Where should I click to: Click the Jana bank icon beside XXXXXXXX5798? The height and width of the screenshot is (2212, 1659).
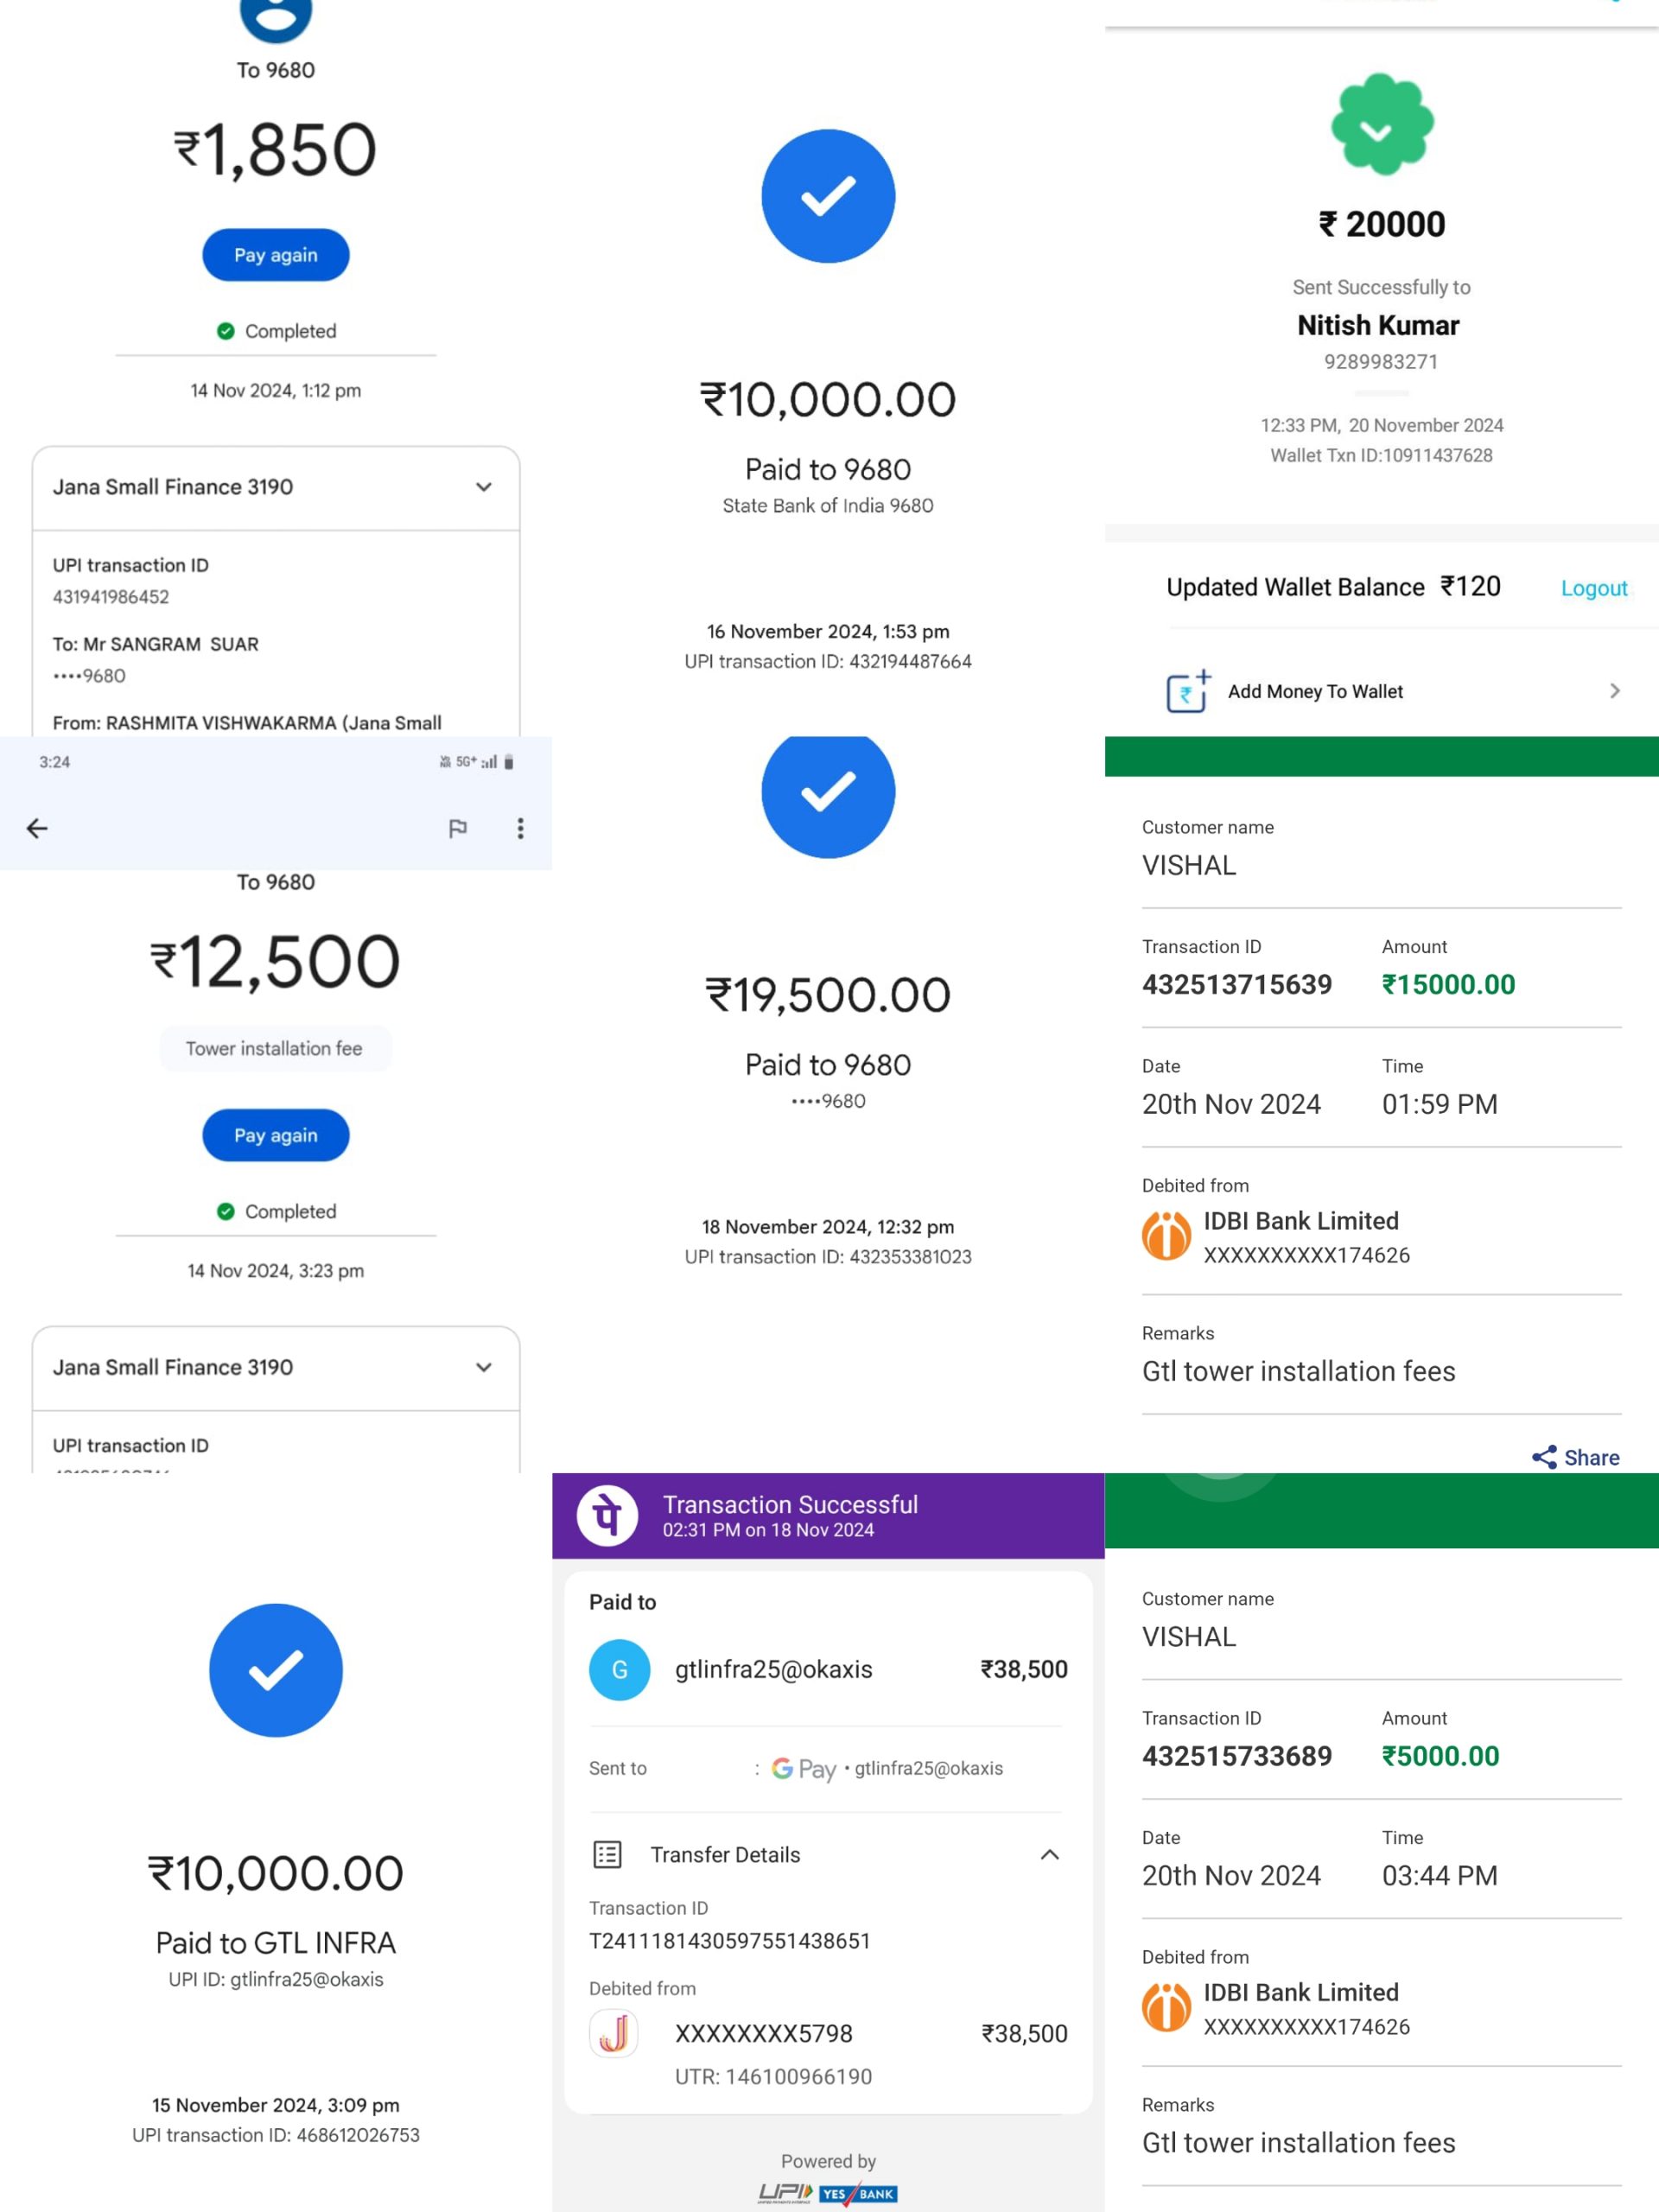coord(614,2033)
